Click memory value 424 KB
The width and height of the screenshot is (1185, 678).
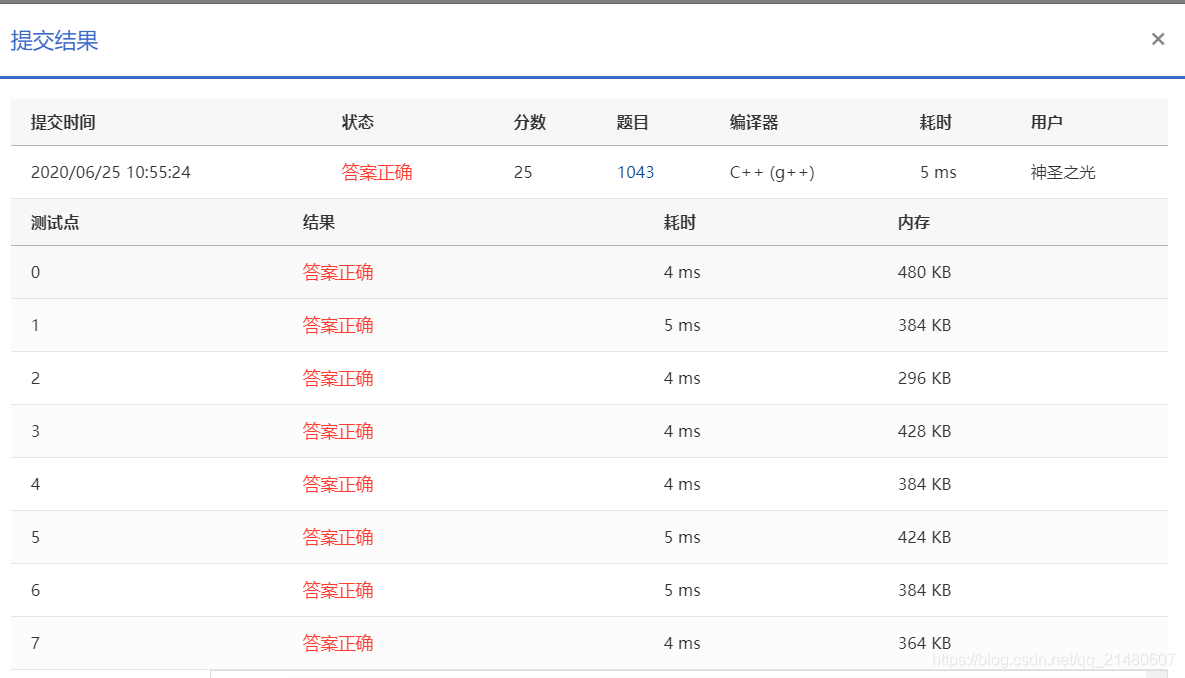[924, 537]
